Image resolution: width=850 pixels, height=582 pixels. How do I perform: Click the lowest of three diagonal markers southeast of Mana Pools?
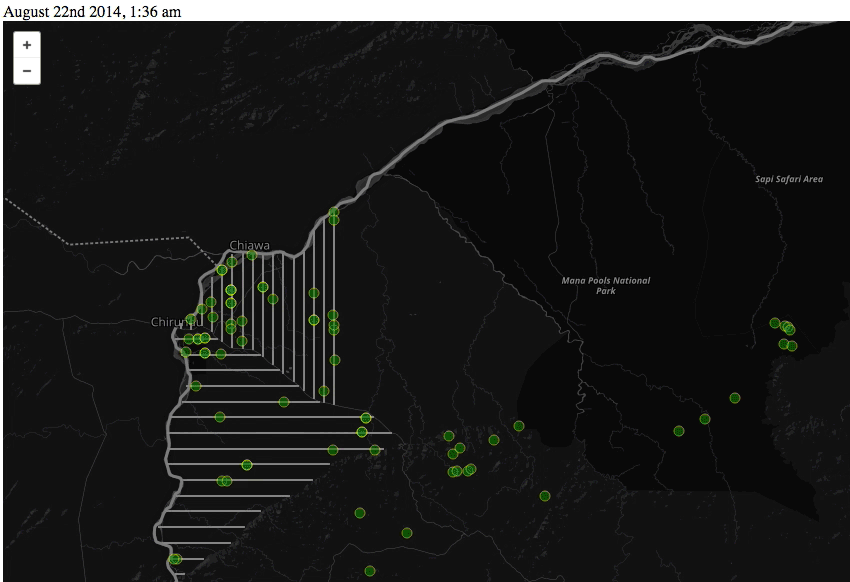click(679, 431)
